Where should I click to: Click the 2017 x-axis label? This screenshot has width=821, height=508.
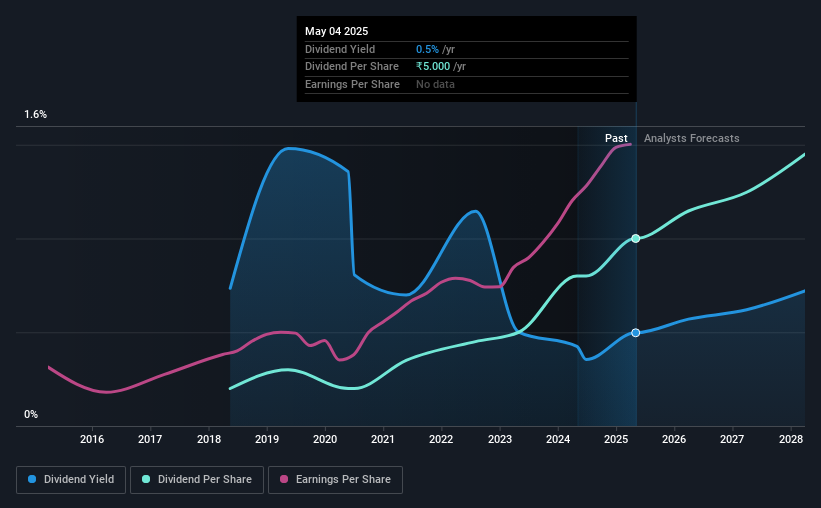pos(150,439)
